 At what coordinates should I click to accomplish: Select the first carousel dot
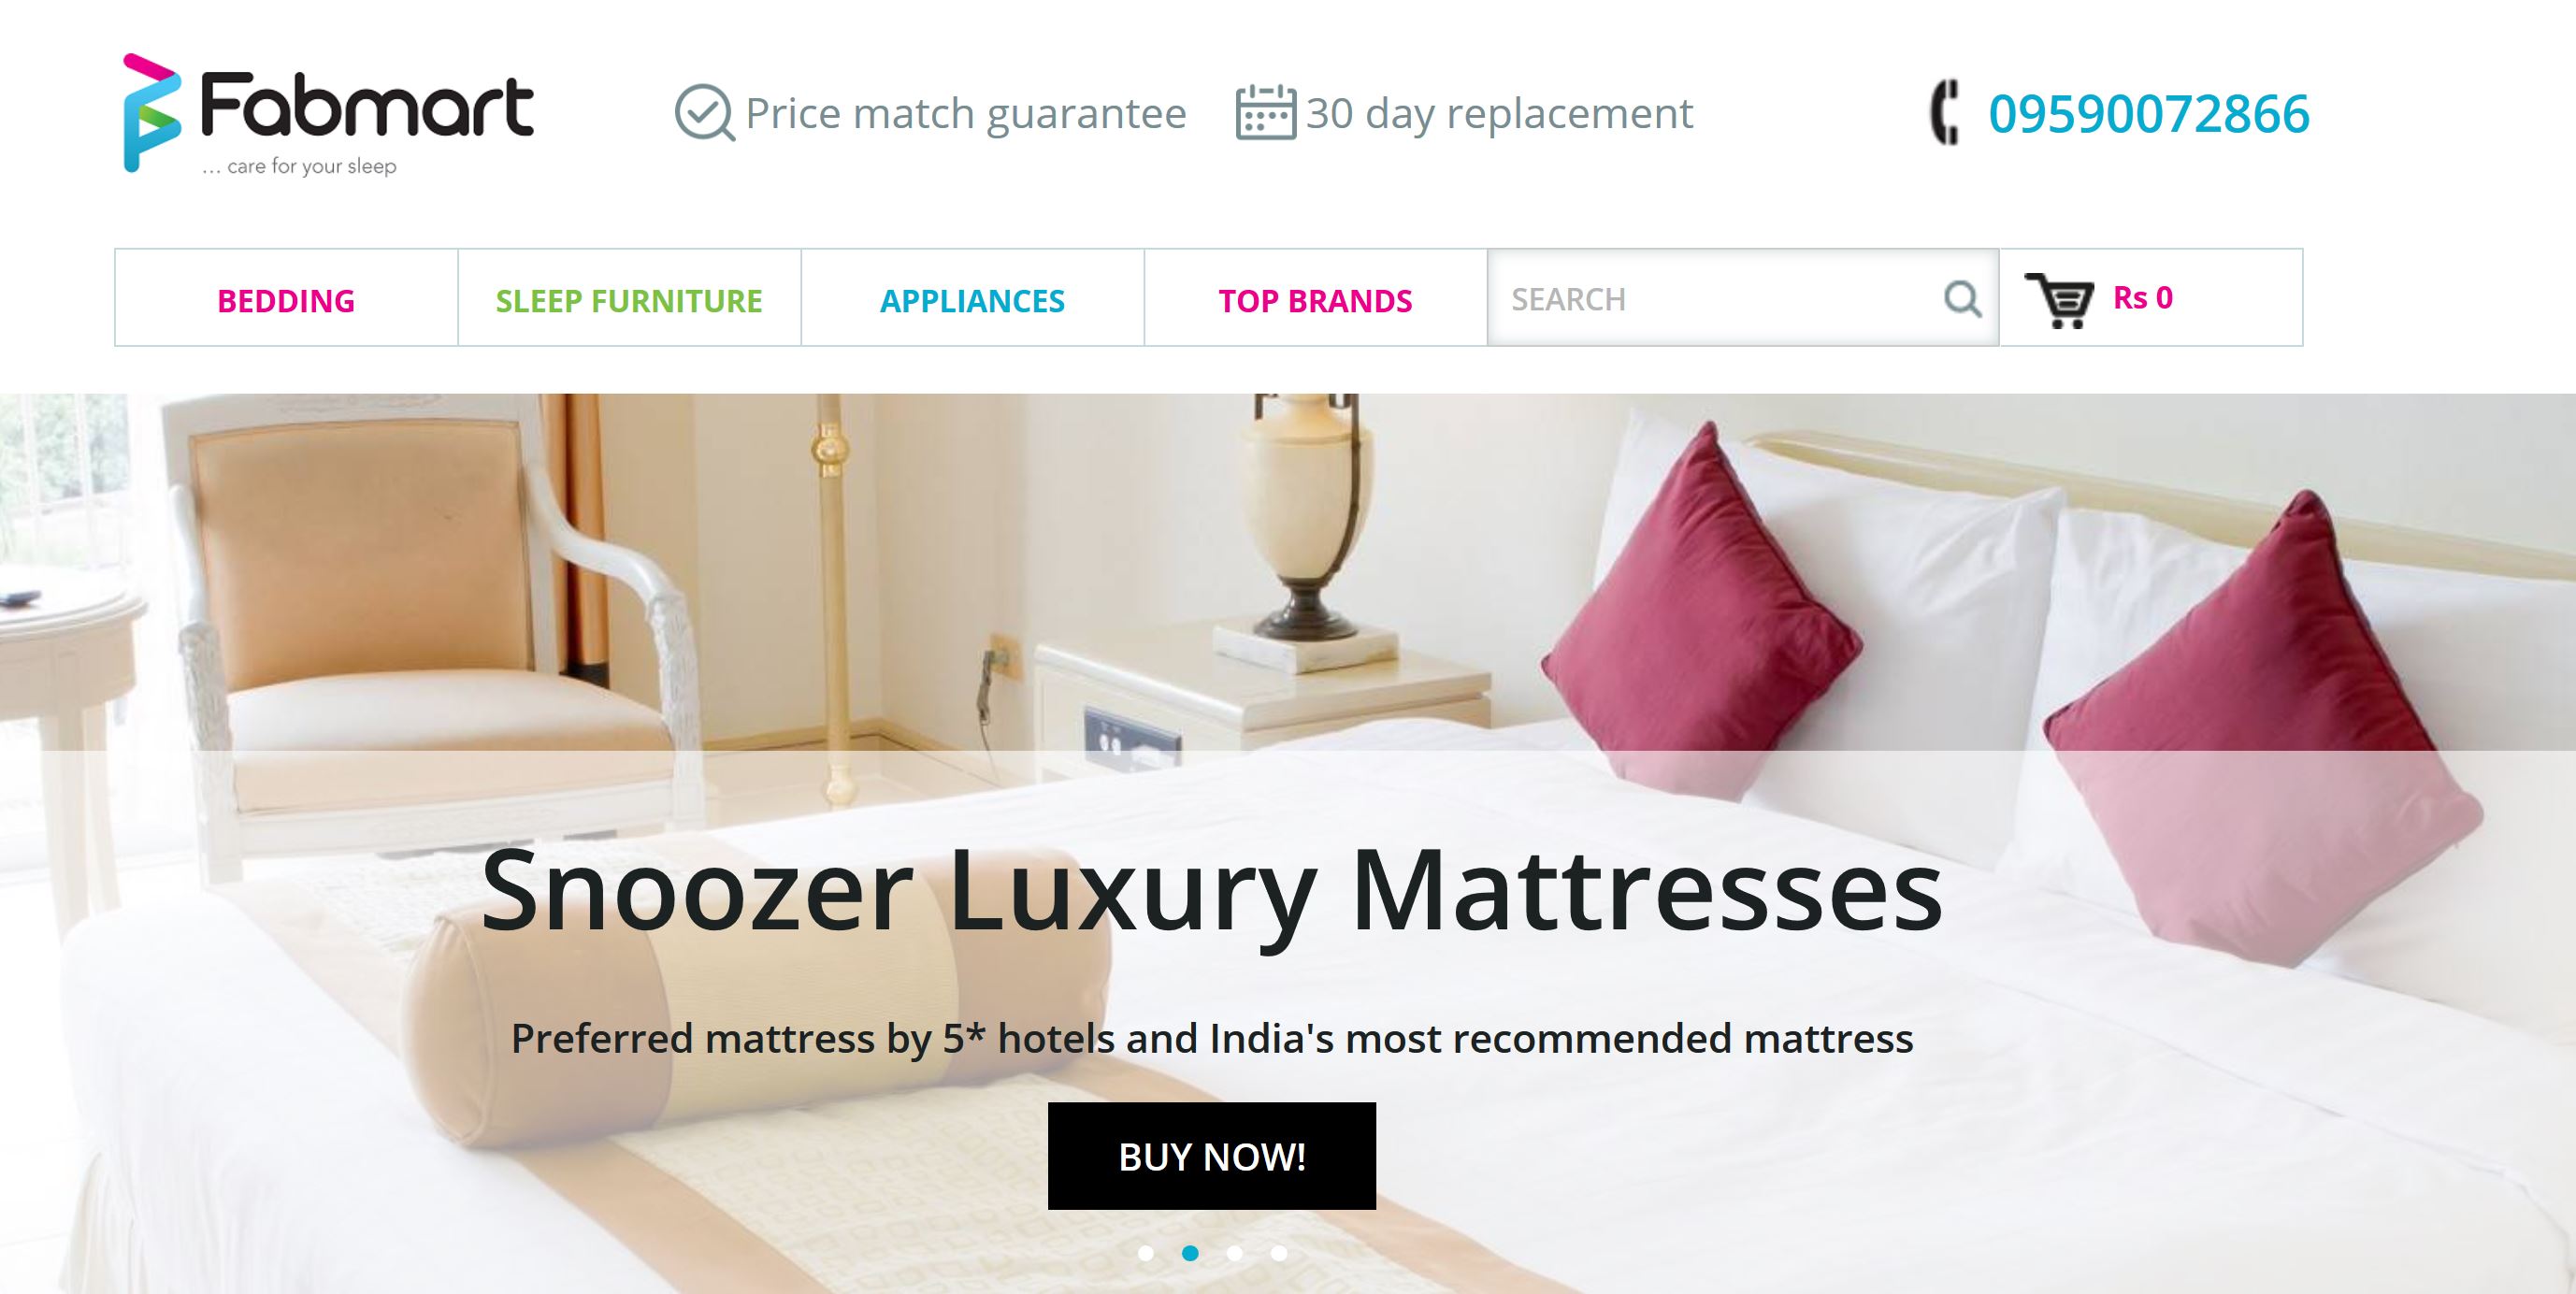(1146, 1253)
